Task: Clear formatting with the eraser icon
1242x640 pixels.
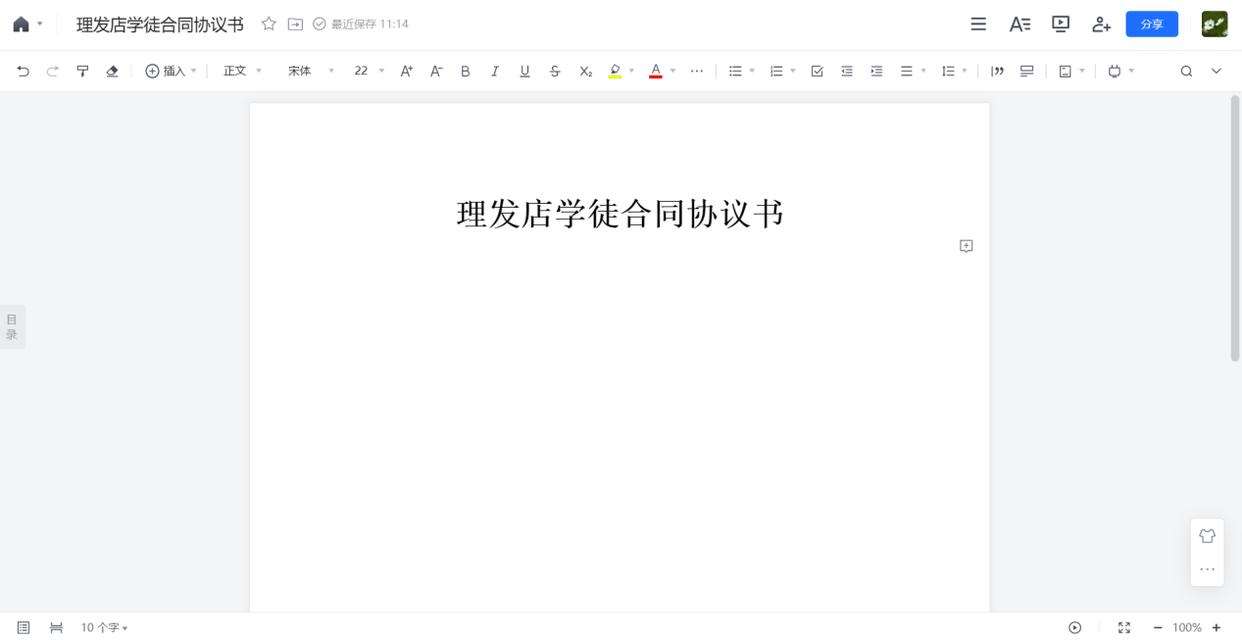Action: tap(112, 71)
